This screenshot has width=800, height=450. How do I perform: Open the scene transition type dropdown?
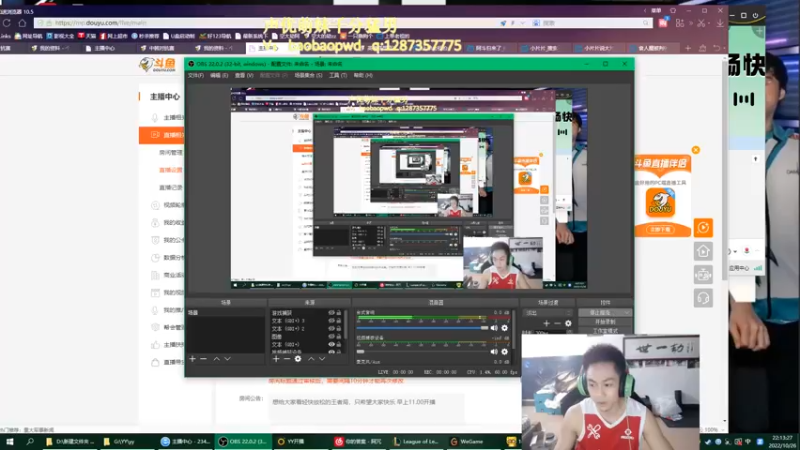click(x=547, y=313)
